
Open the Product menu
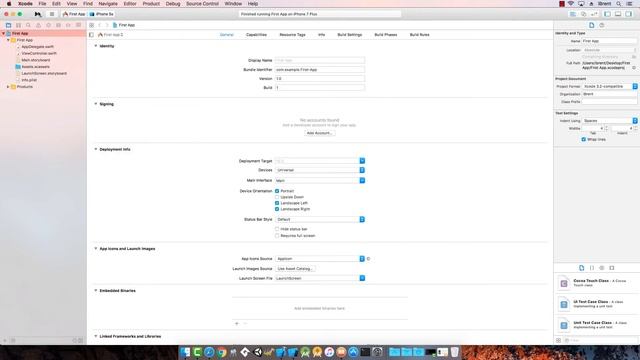tap(151, 4)
